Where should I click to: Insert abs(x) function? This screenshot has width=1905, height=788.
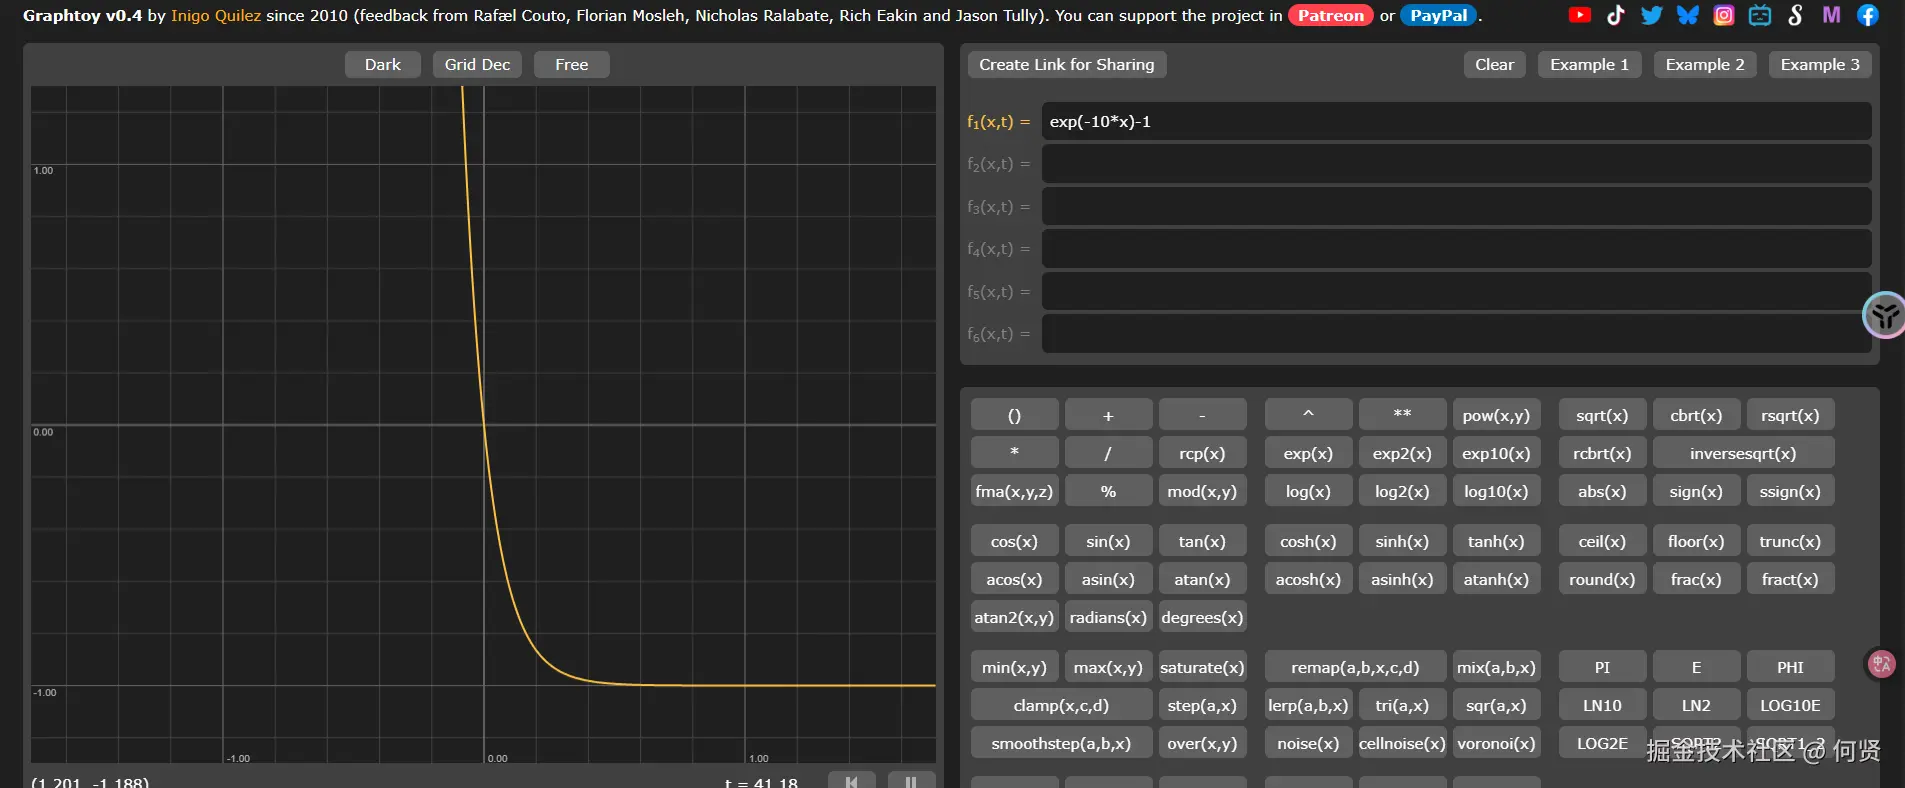[1602, 491]
